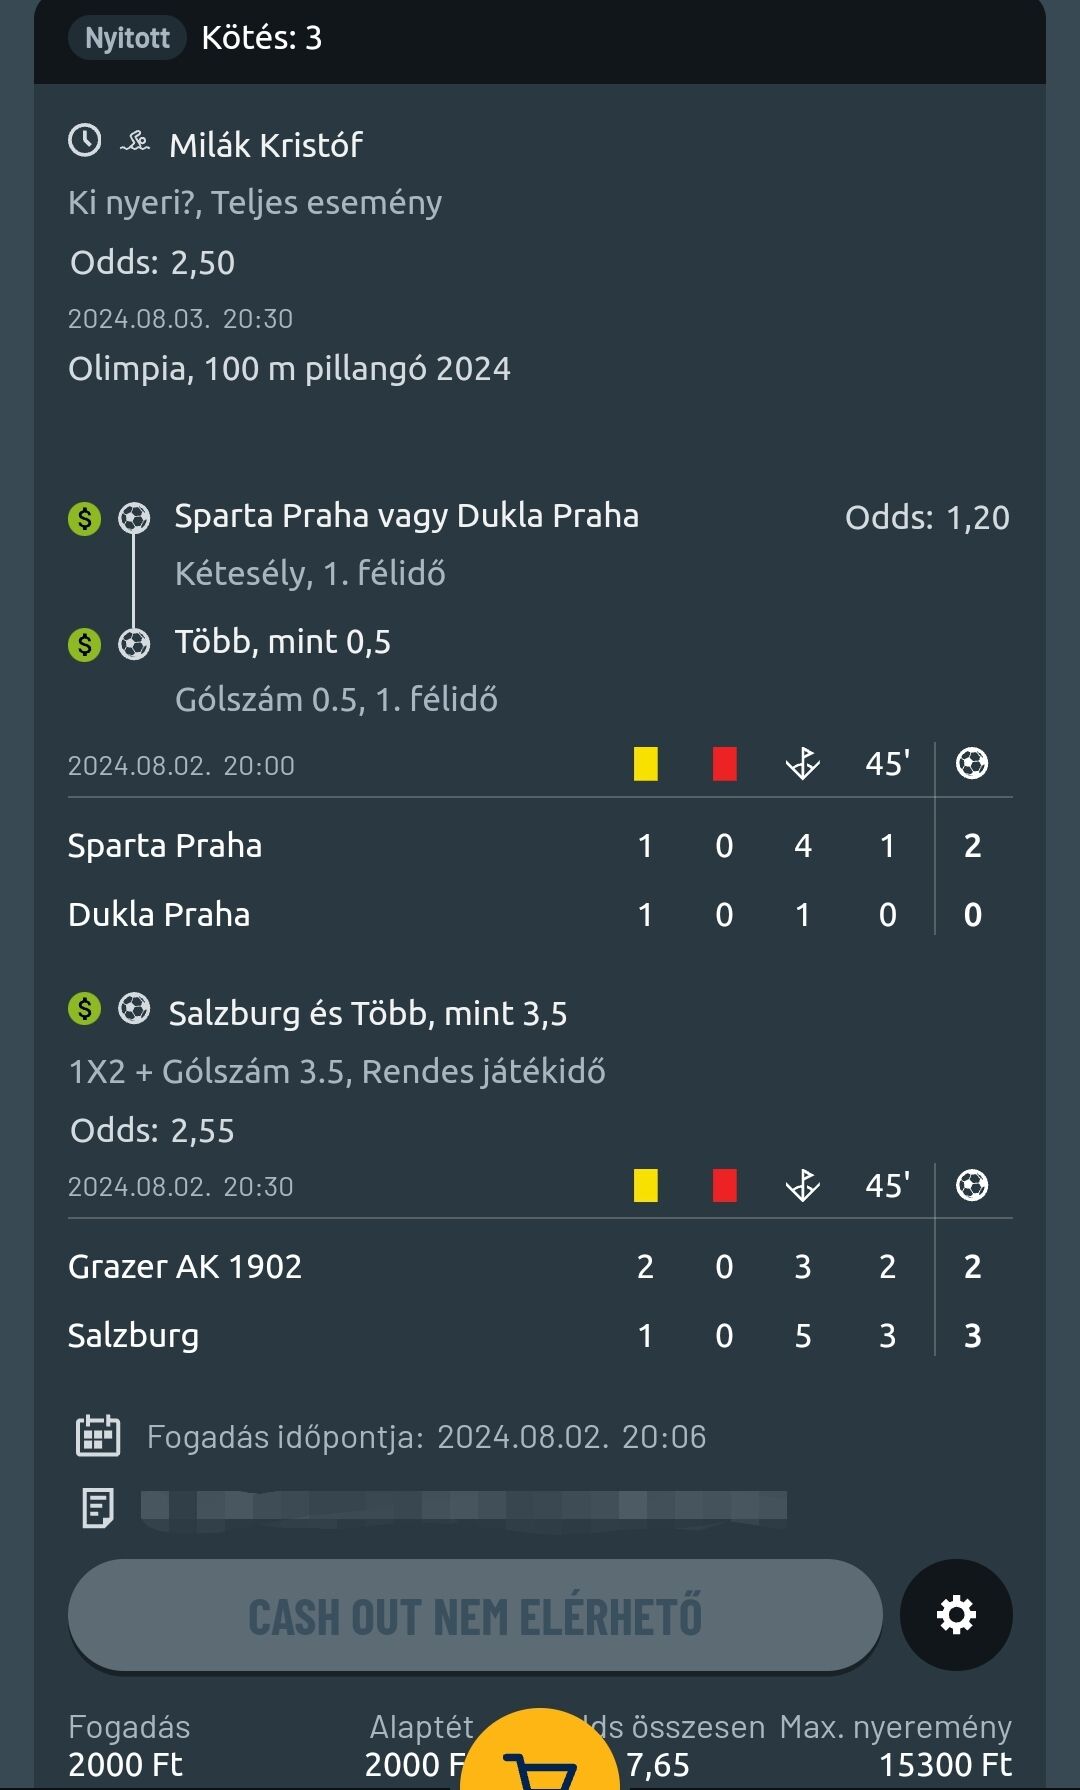Viewport: 1080px width, 1790px height.
Task: Click the red card icon in Sparta match header
Action: point(725,764)
